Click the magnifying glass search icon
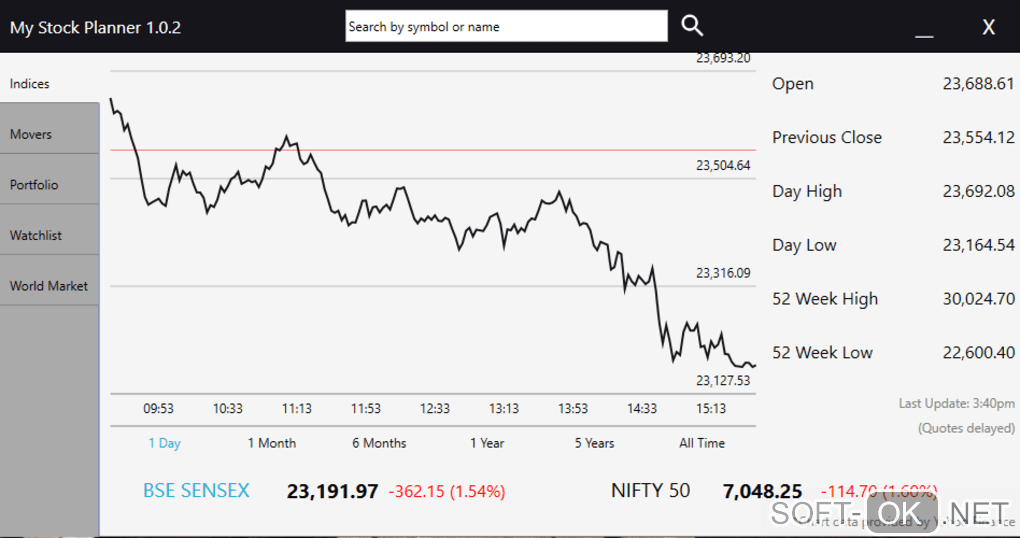Image resolution: width=1020 pixels, height=538 pixels. [x=692, y=26]
